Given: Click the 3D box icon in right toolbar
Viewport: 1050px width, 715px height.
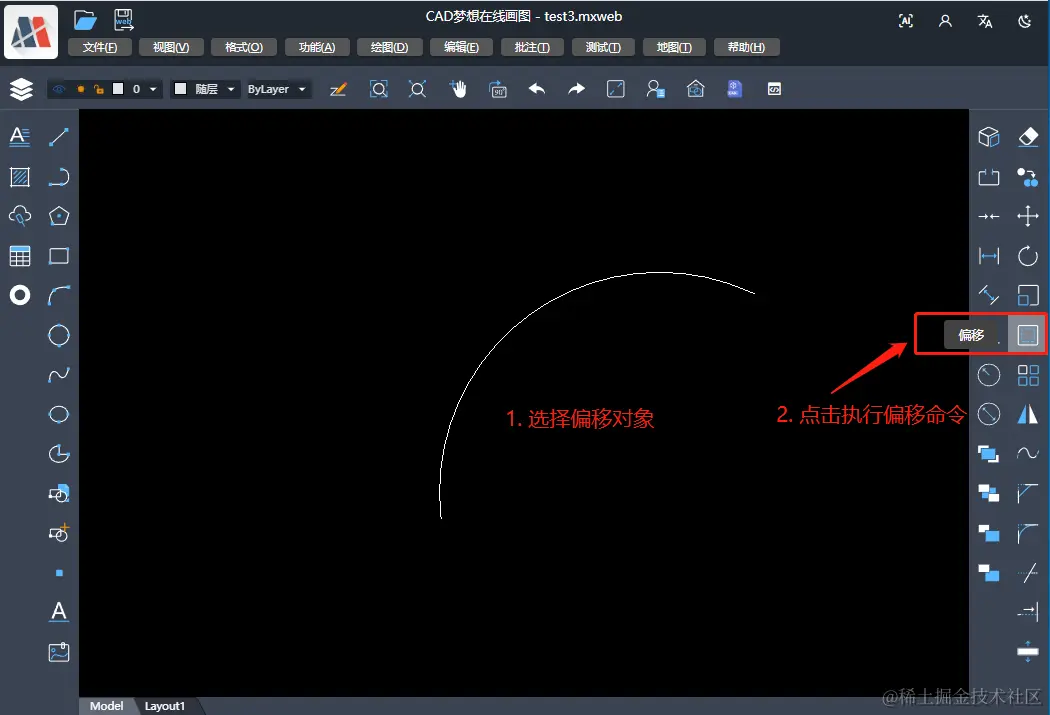Looking at the screenshot, I should (989, 137).
